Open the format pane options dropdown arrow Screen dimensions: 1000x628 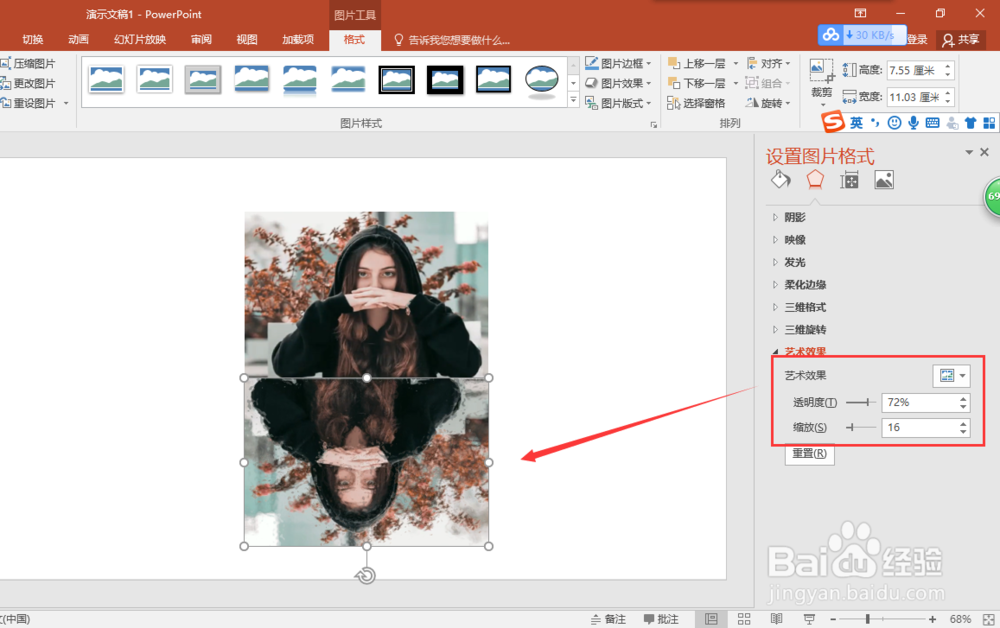tap(969, 152)
